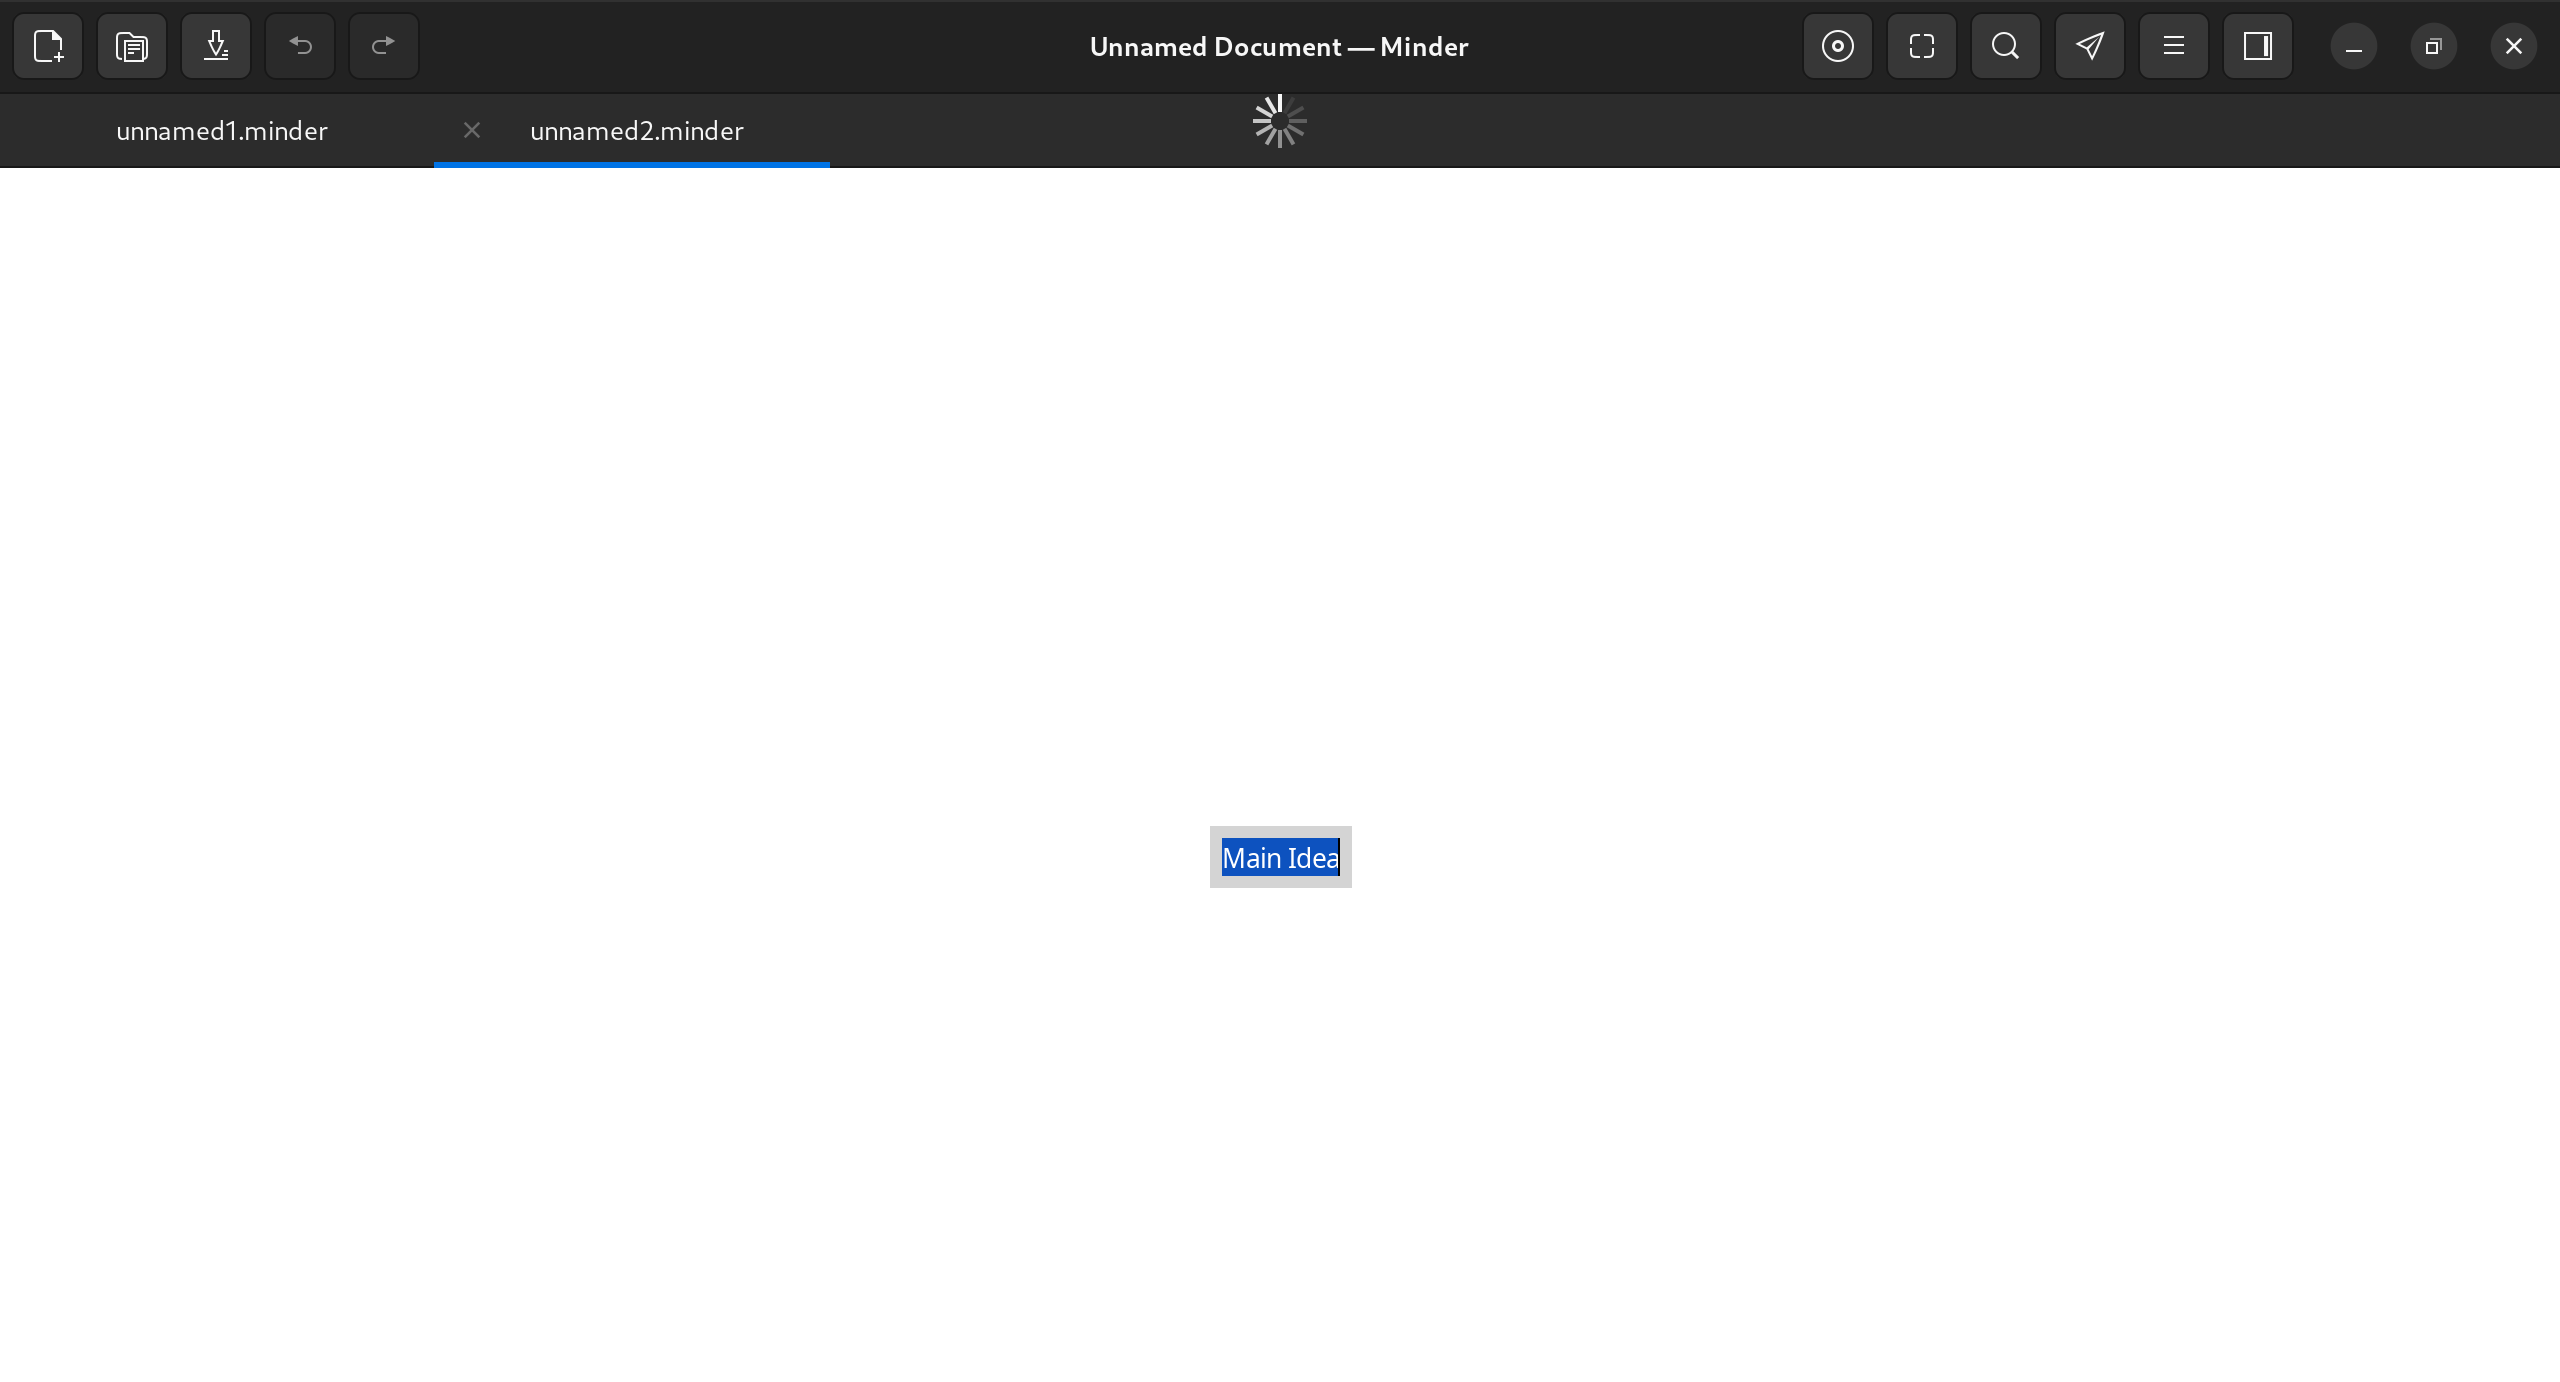This screenshot has height=1382, width=2560.
Task: Minimize the Minder window
Action: click(x=2352, y=46)
